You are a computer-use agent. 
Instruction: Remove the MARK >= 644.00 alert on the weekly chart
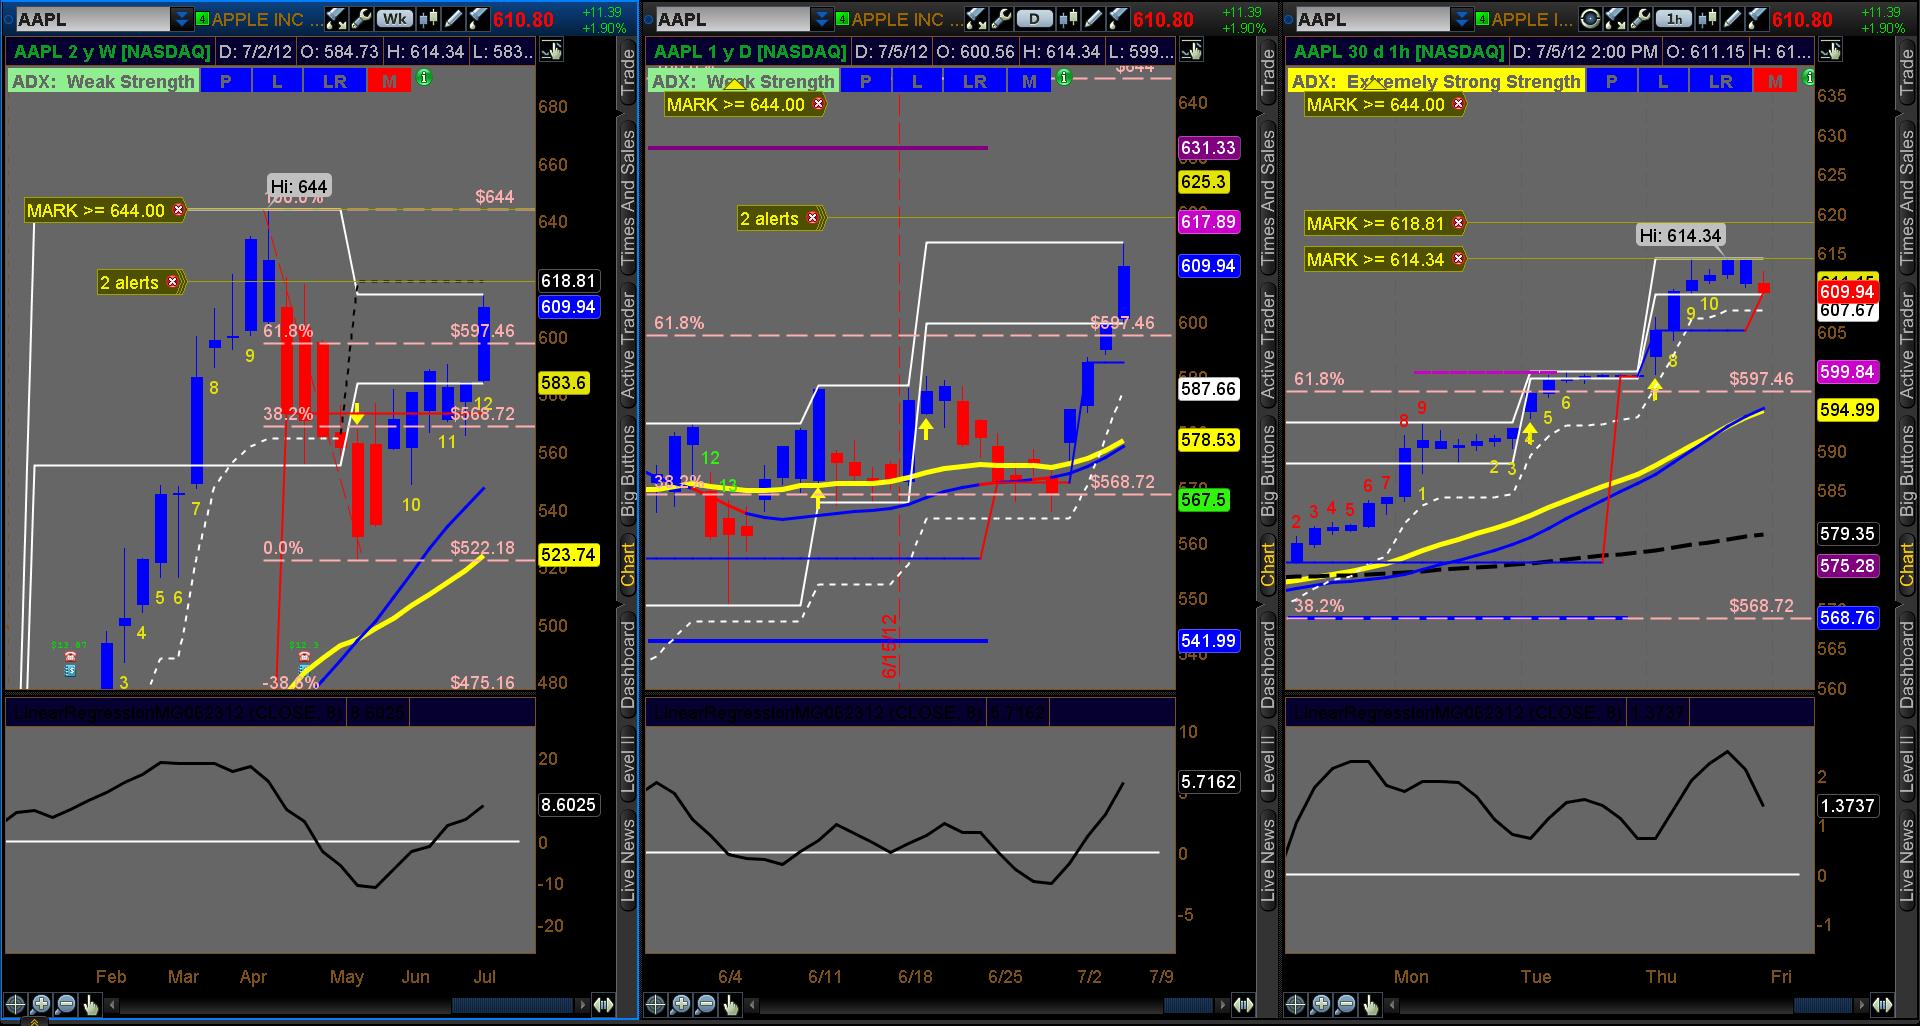coord(178,210)
